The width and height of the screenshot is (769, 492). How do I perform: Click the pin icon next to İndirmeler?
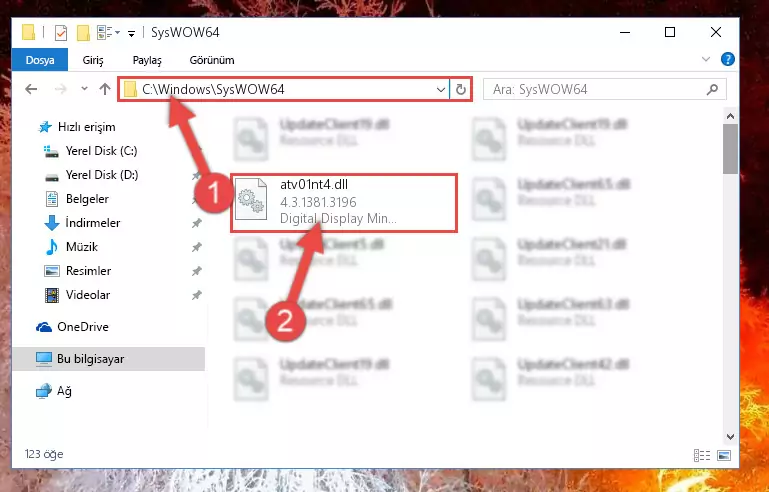[197, 223]
